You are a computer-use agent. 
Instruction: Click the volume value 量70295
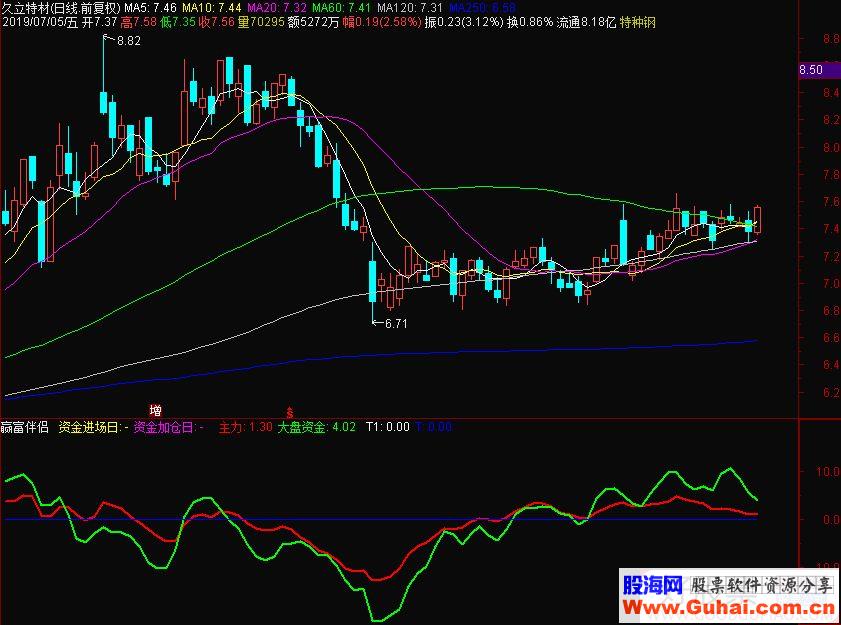click(261, 23)
